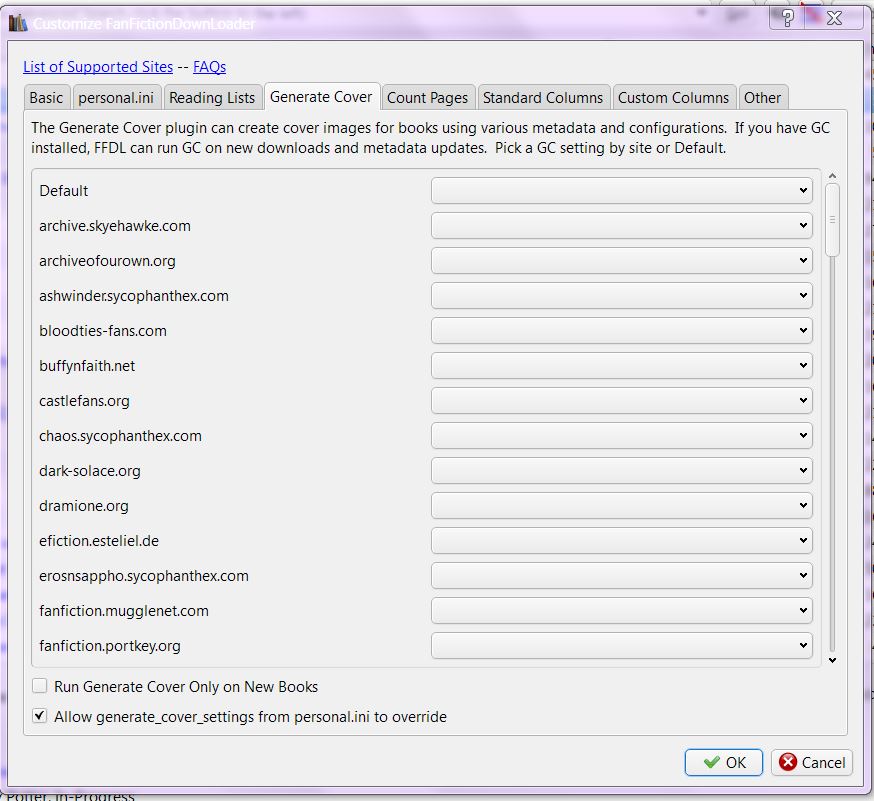
Task: Close the Customize FanFictionDownLoader dialog
Action: pyautogui.click(x=834, y=18)
